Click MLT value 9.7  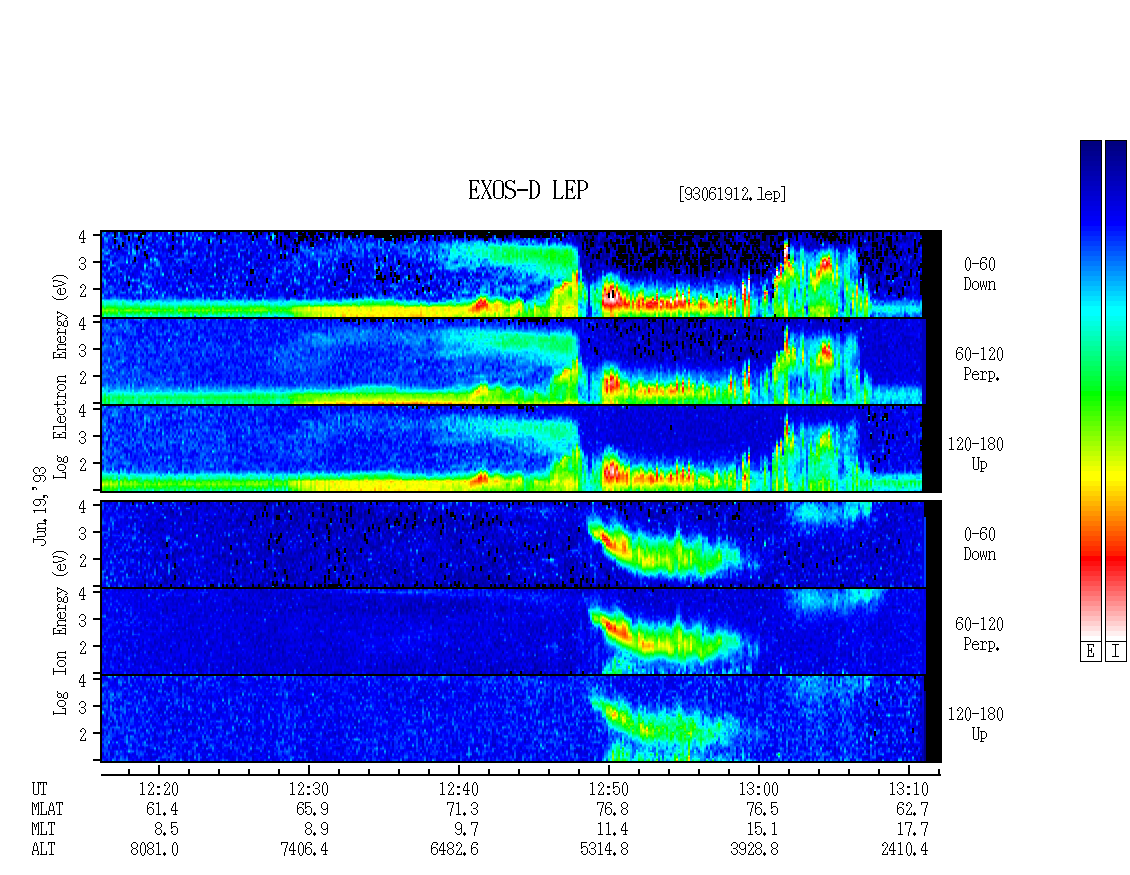pyautogui.click(x=466, y=830)
